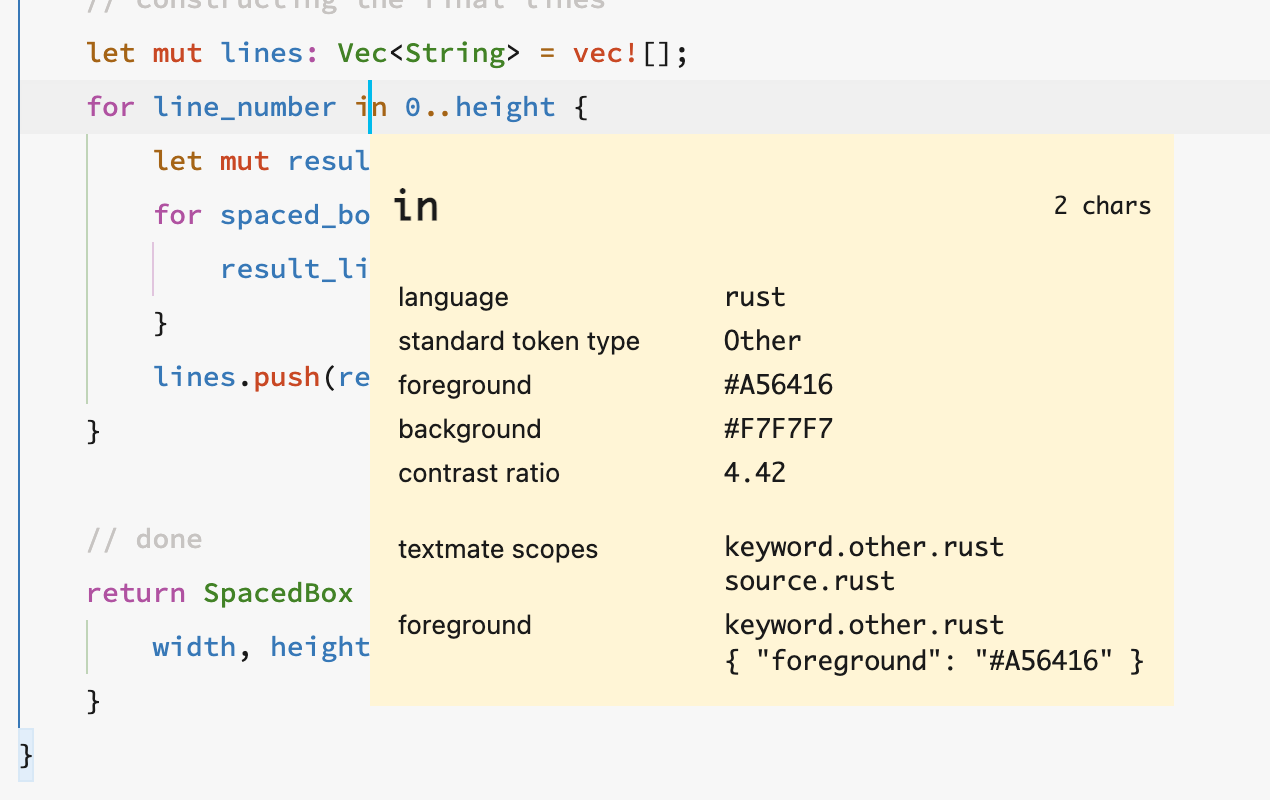Click the language value rust in the inspector
The height and width of the screenshot is (800, 1270).
pyautogui.click(x=755, y=296)
